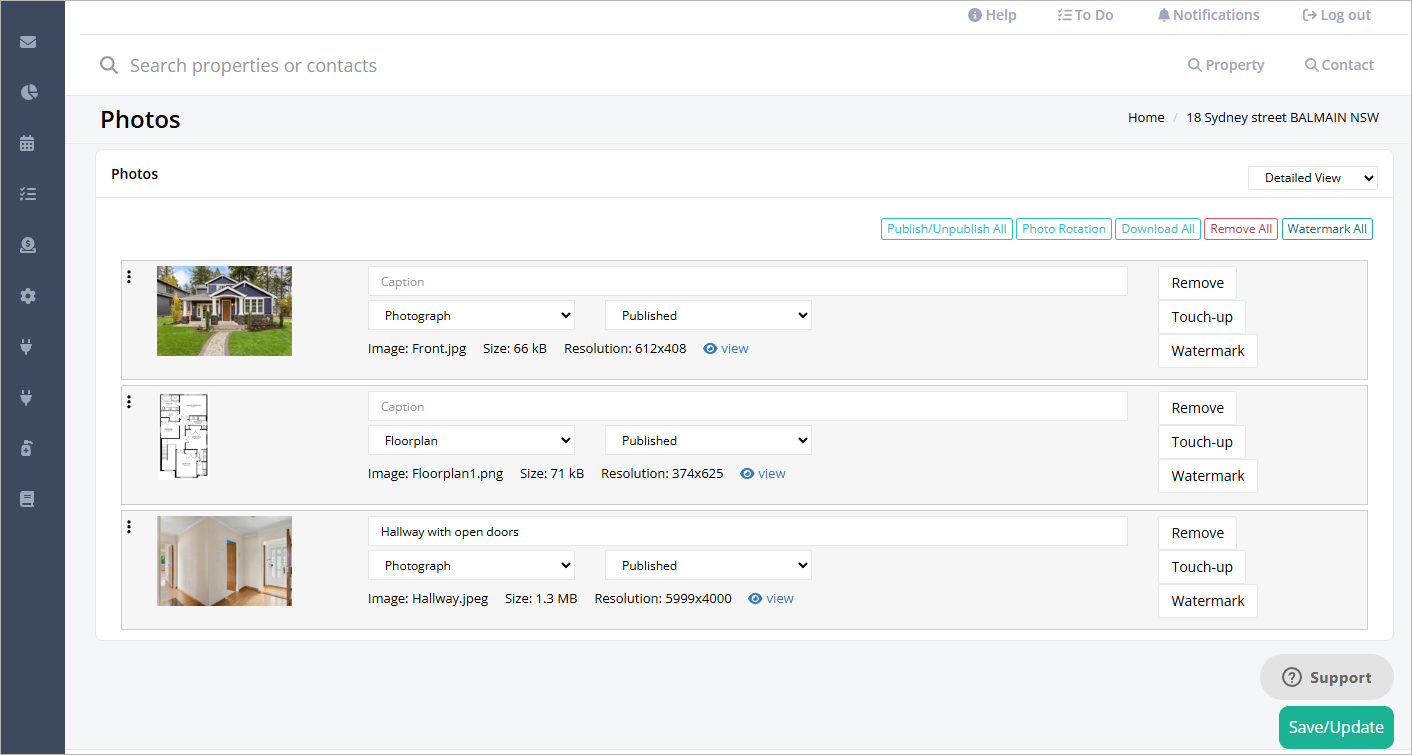Open the To Do menu item

point(1085,15)
